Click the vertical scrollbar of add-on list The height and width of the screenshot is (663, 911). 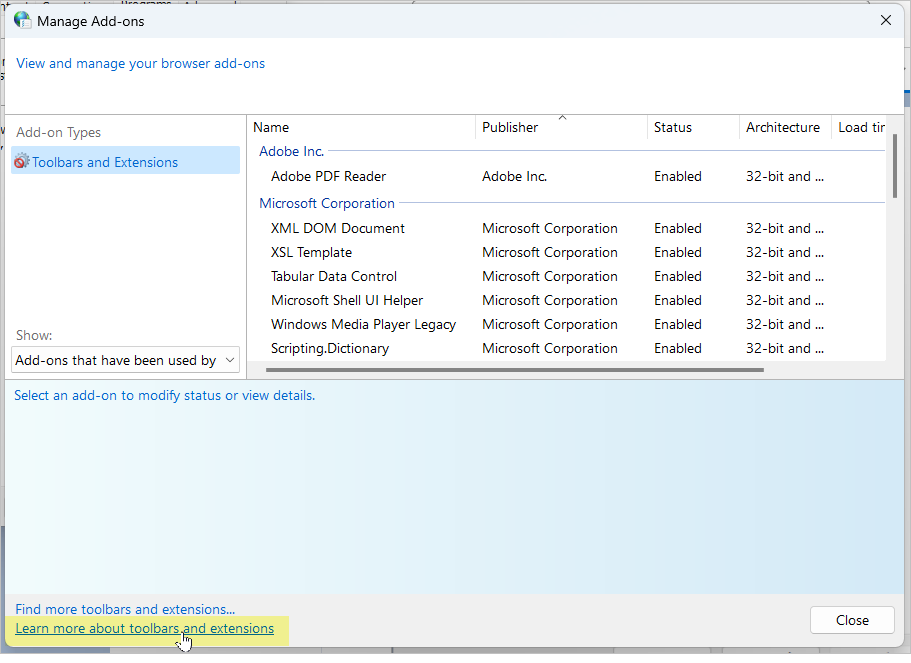pyautogui.click(x=894, y=167)
